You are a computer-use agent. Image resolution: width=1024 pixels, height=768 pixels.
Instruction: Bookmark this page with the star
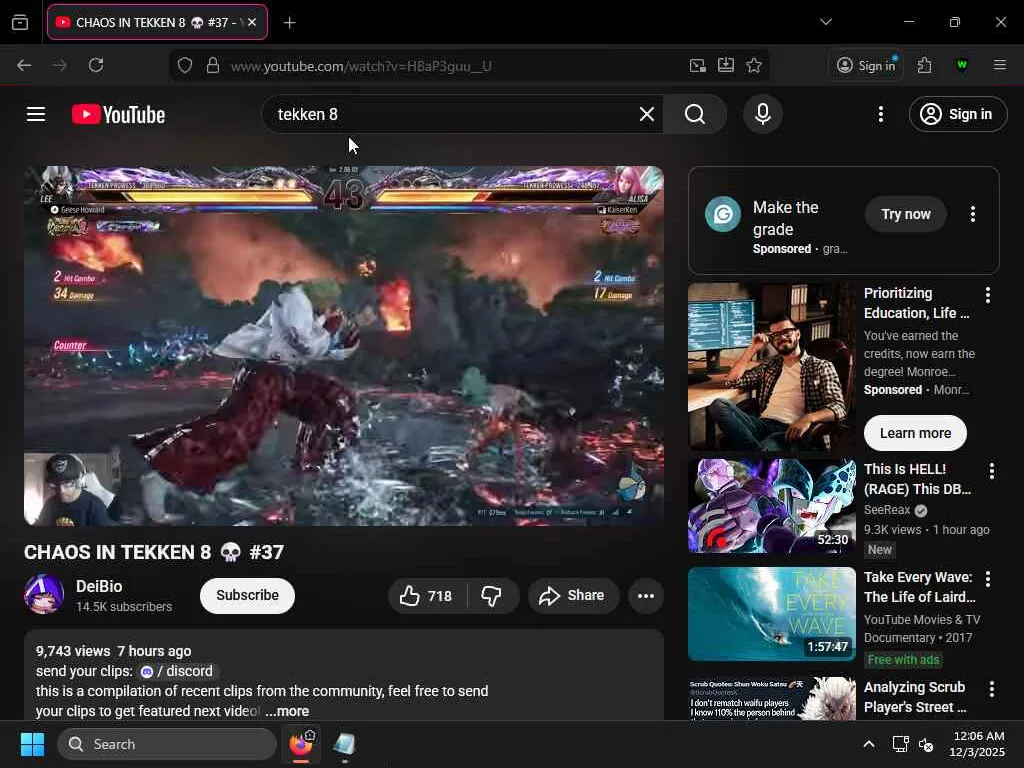click(x=754, y=65)
